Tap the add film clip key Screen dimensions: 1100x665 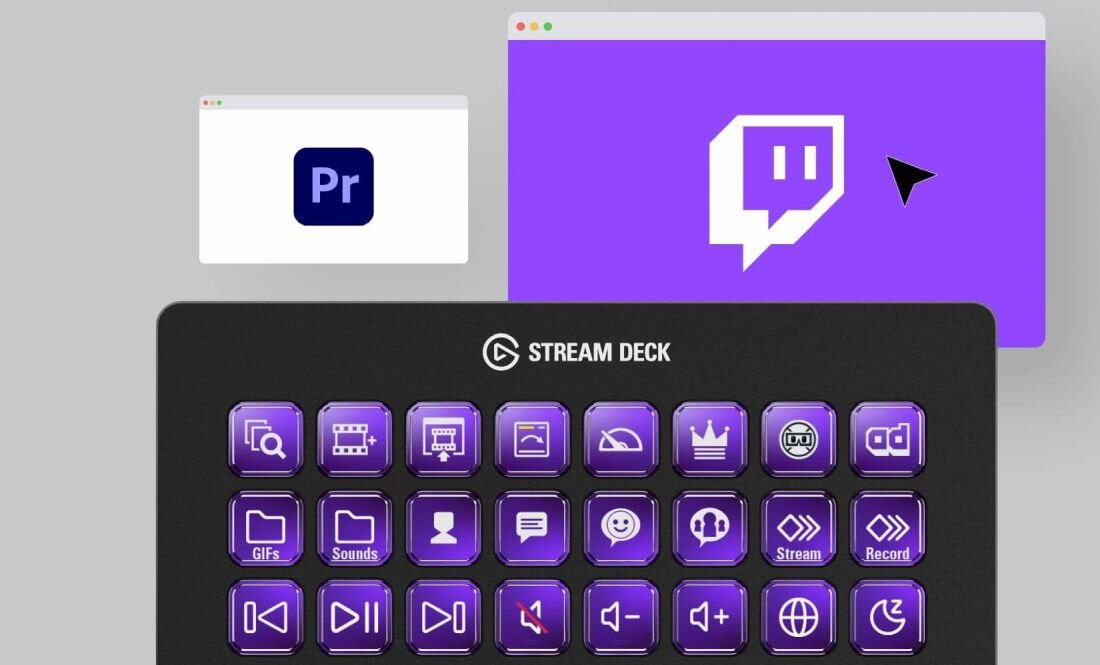[354, 439]
